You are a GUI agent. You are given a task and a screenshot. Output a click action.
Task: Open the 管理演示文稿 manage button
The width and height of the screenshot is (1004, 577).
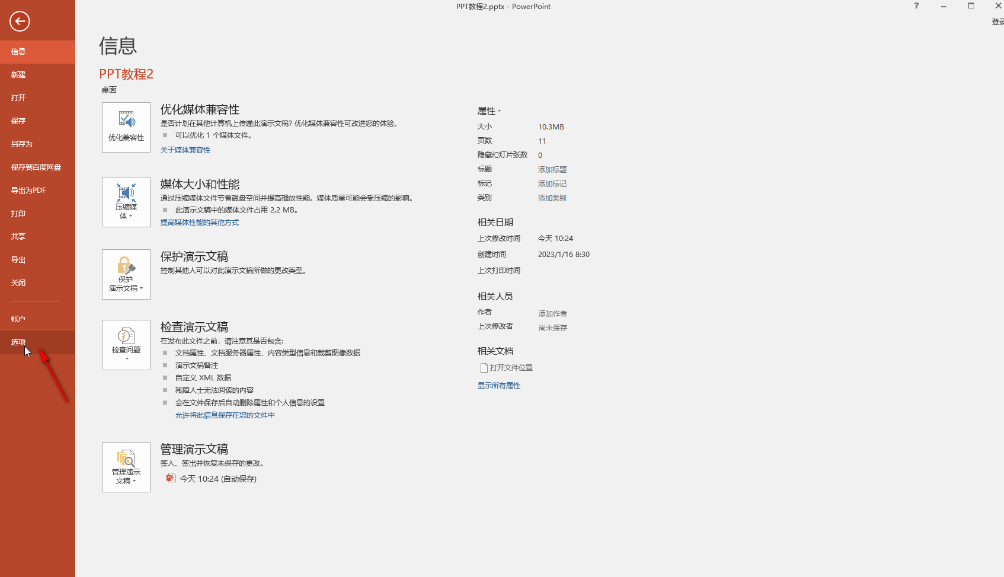[x=126, y=467]
